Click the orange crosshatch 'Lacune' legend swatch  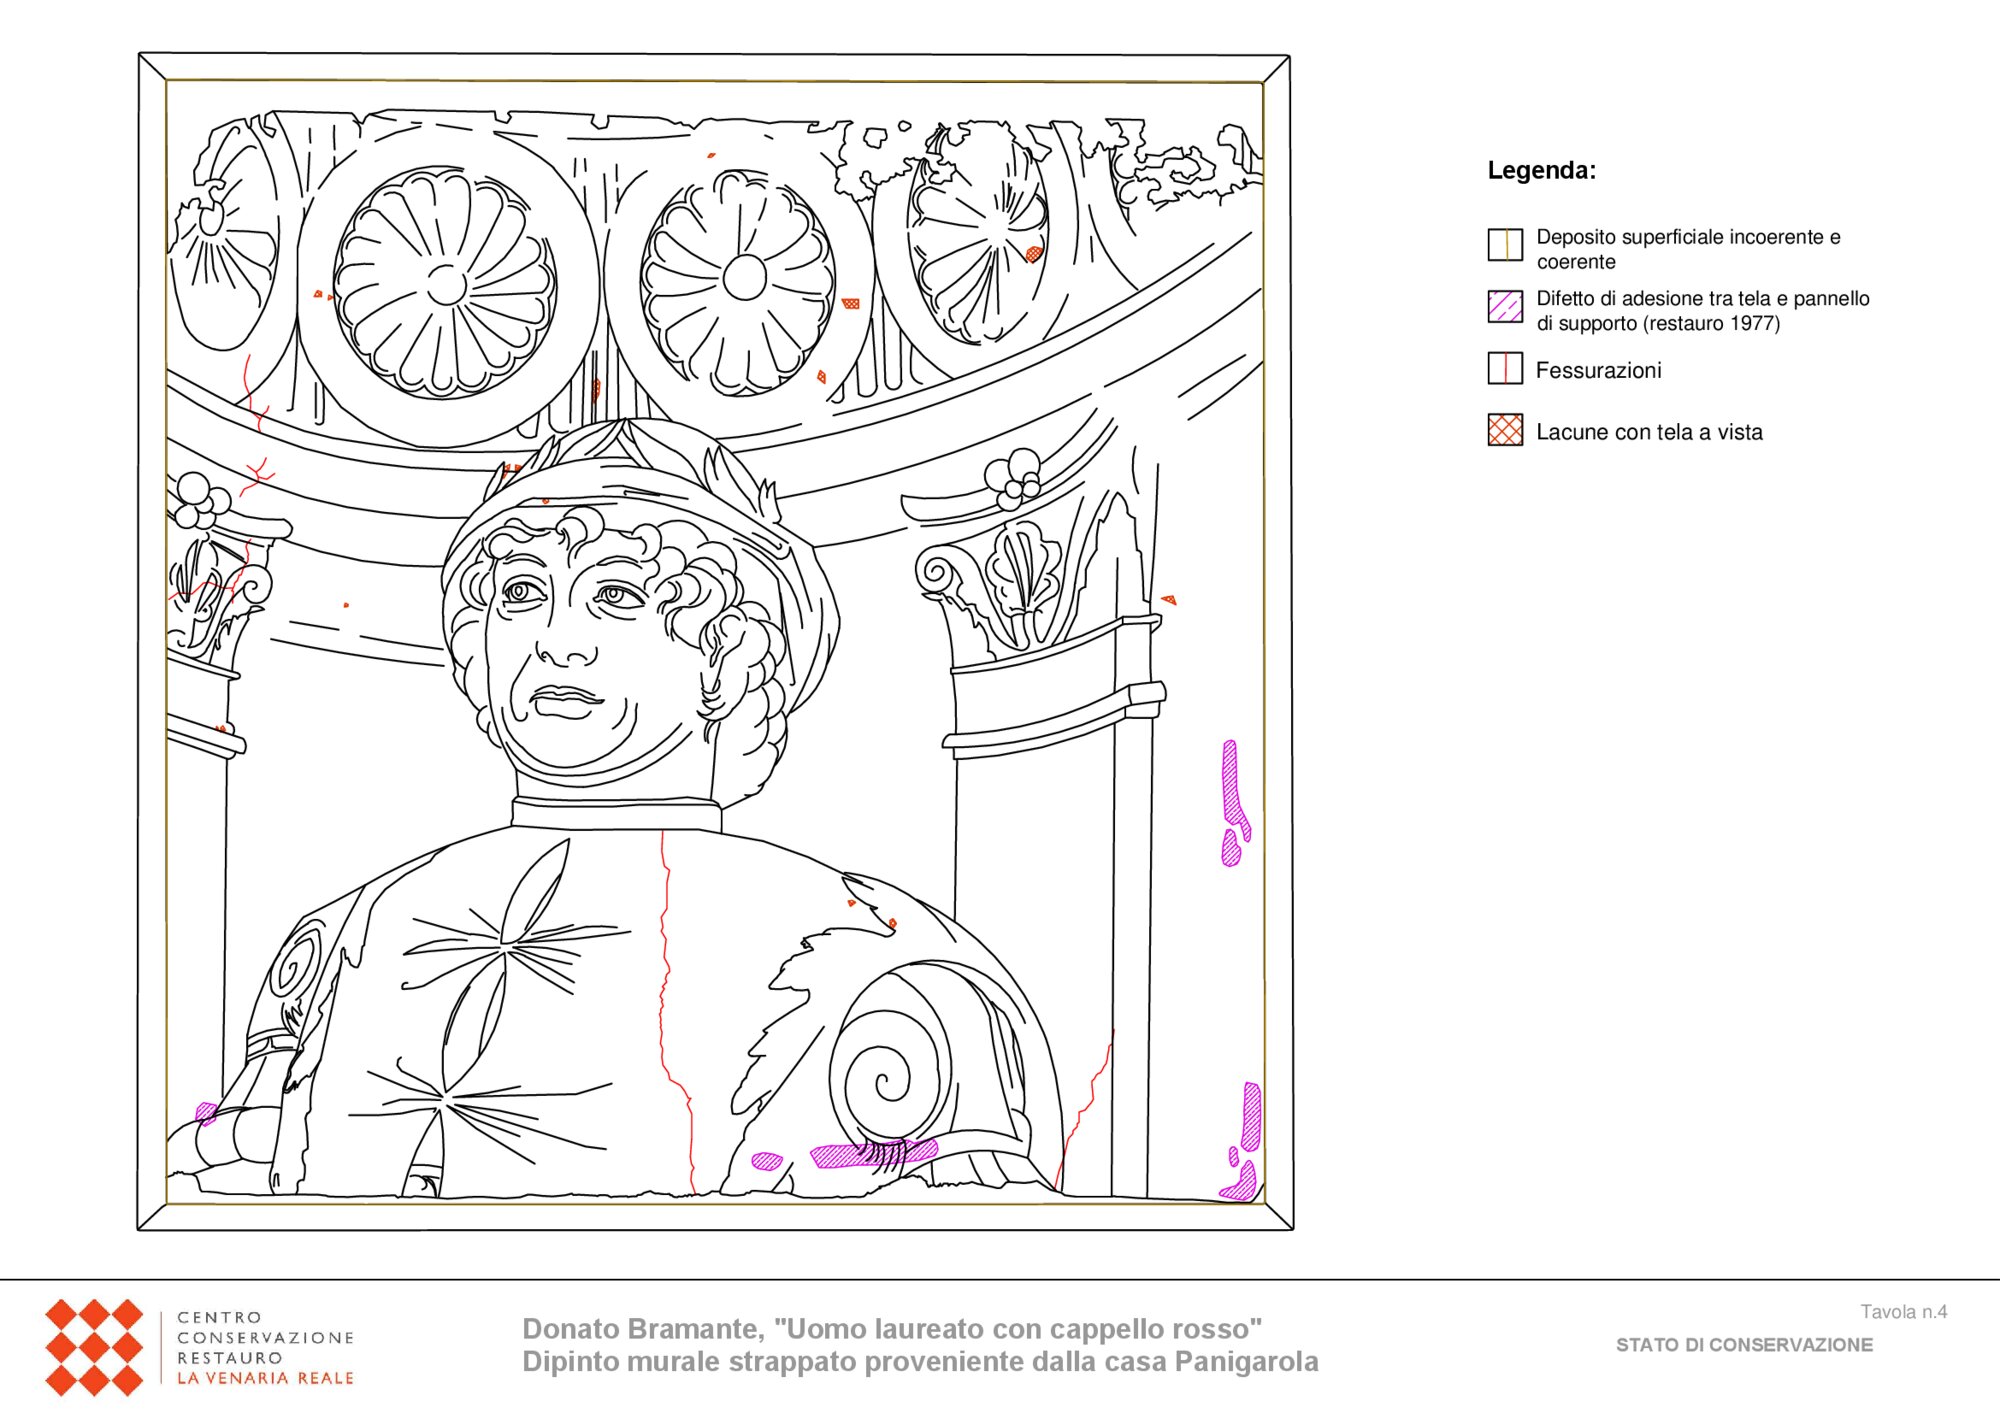[1505, 430]
